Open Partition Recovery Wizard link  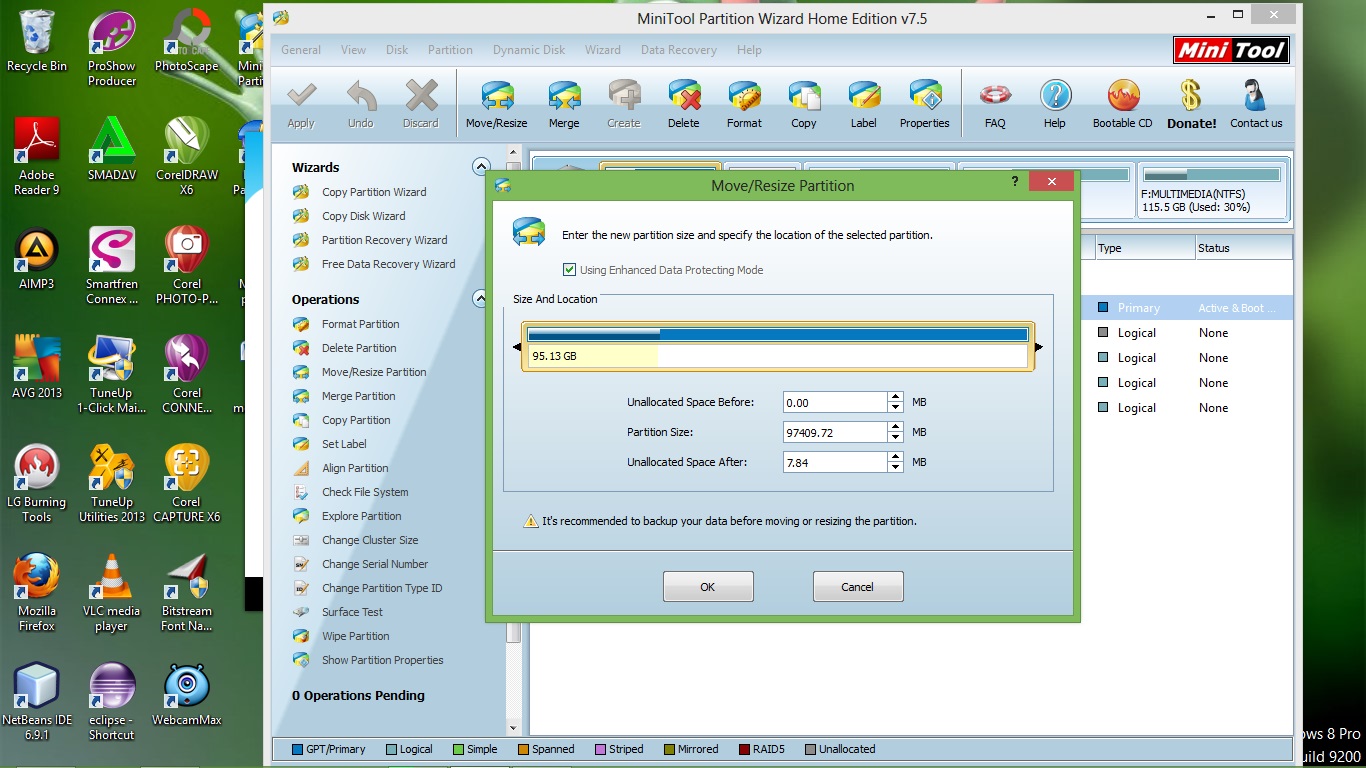(x=385, y=240)
